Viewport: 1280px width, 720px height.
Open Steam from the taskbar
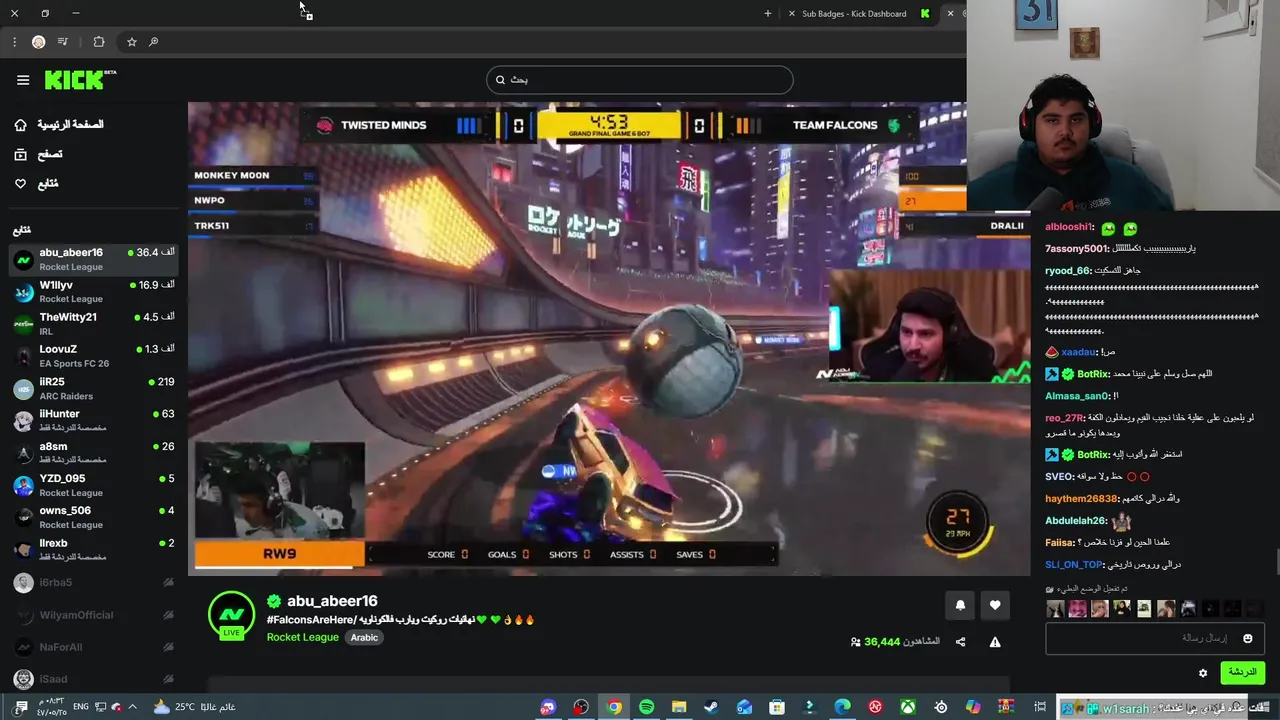click(711, 707)
